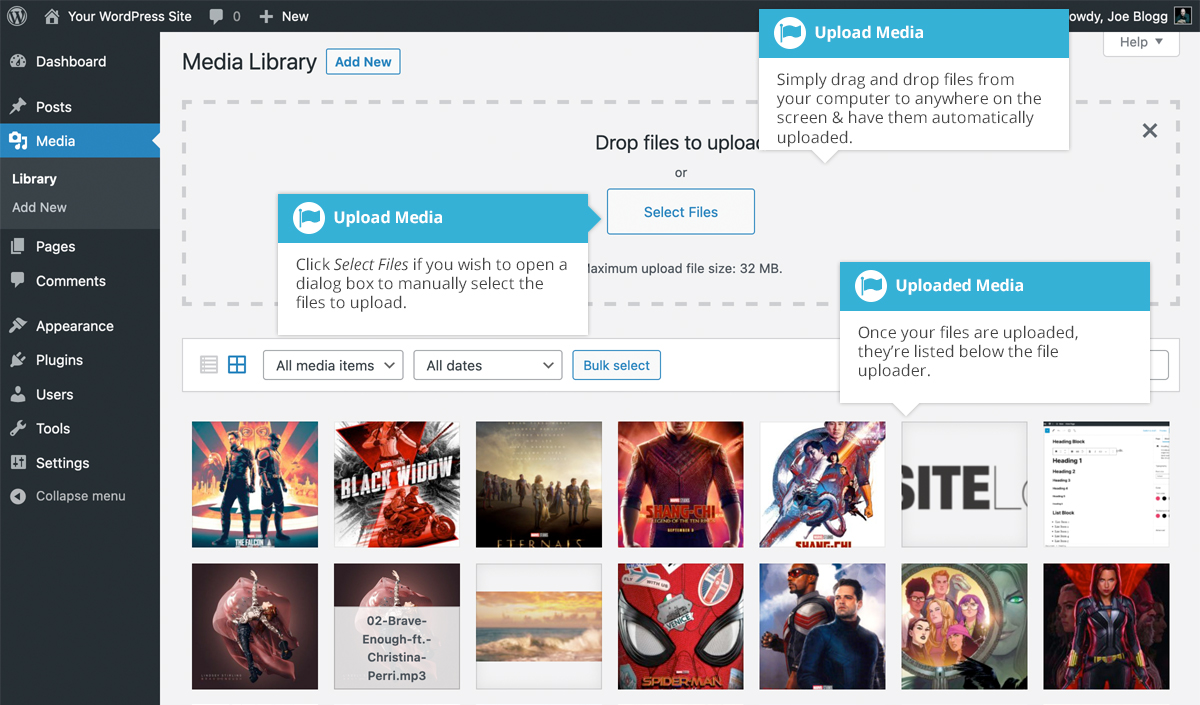The width and height of the screenshot is (1200, 705).
Task: Open Tools in the sidebar
Action: [80, 428]
